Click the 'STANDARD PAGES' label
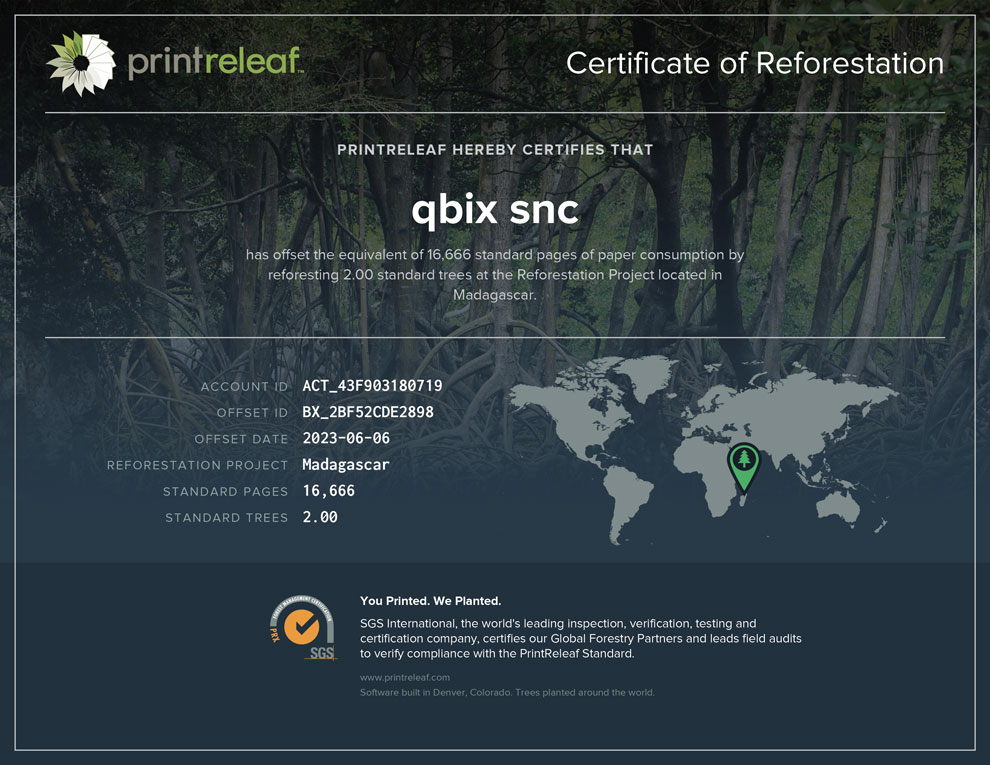This screenshot has height=765, width=990. tap(225, 492)
